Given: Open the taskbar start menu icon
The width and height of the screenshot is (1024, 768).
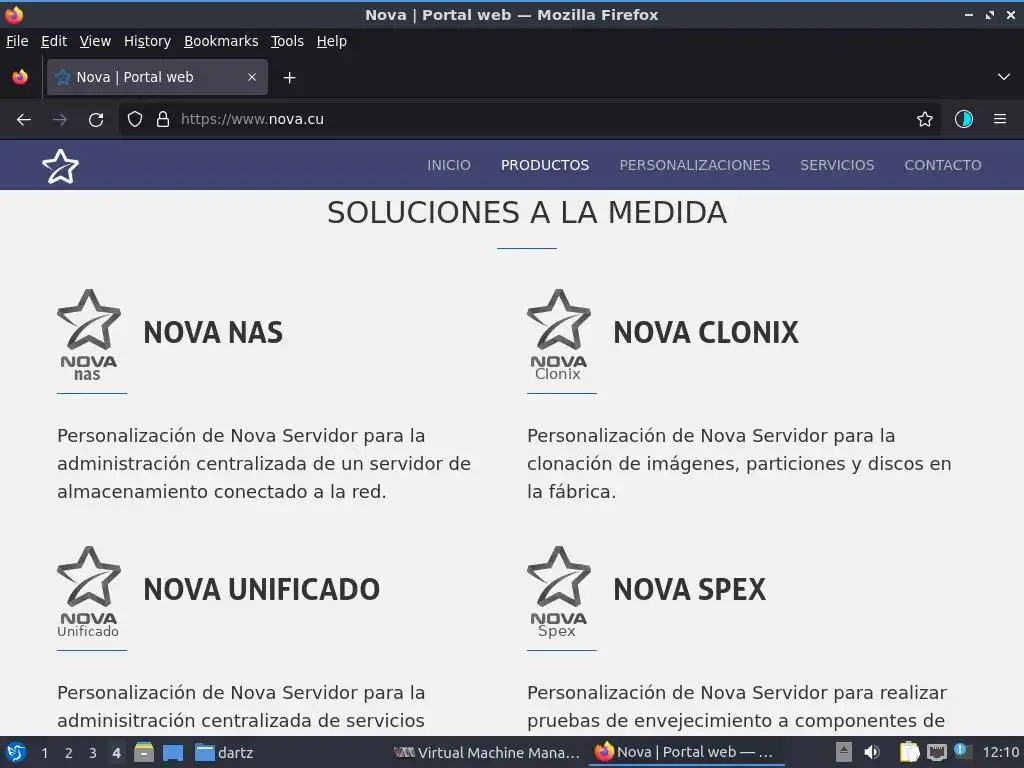Looking at the screenshot, I should 16,752.
